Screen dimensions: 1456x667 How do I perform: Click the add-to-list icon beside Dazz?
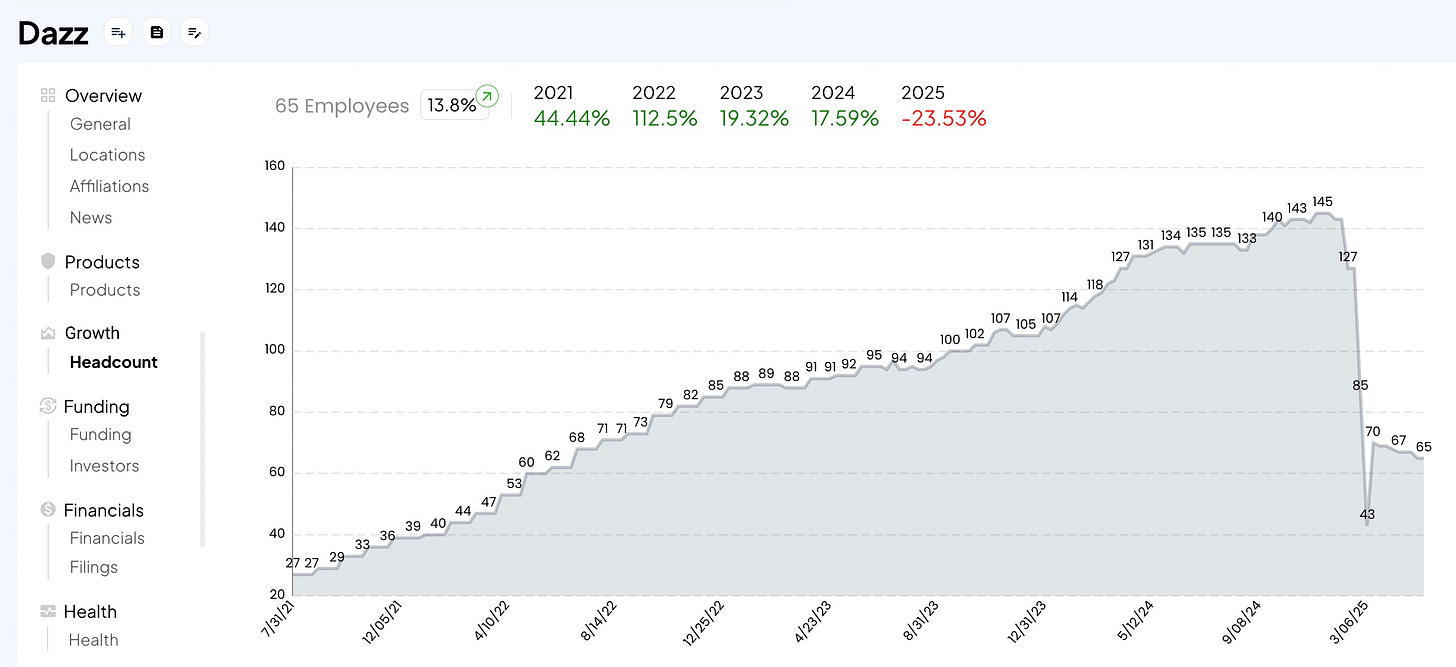pos(118,33)
